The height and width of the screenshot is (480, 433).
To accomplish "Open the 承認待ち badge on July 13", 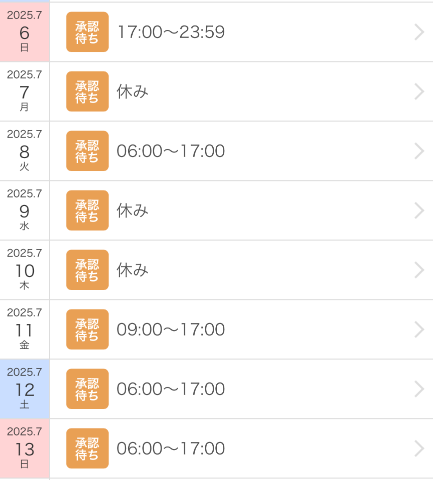I will click(x=87, y=448).
